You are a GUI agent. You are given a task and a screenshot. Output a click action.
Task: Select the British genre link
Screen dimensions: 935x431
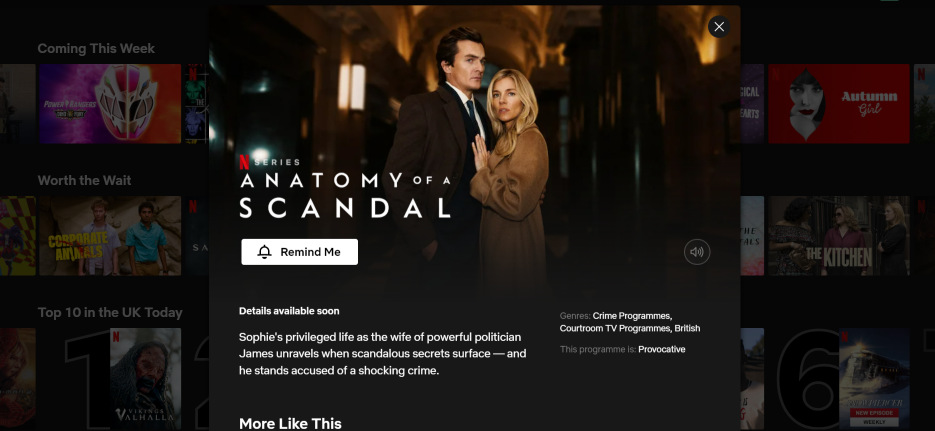click(x=688, y=328)
